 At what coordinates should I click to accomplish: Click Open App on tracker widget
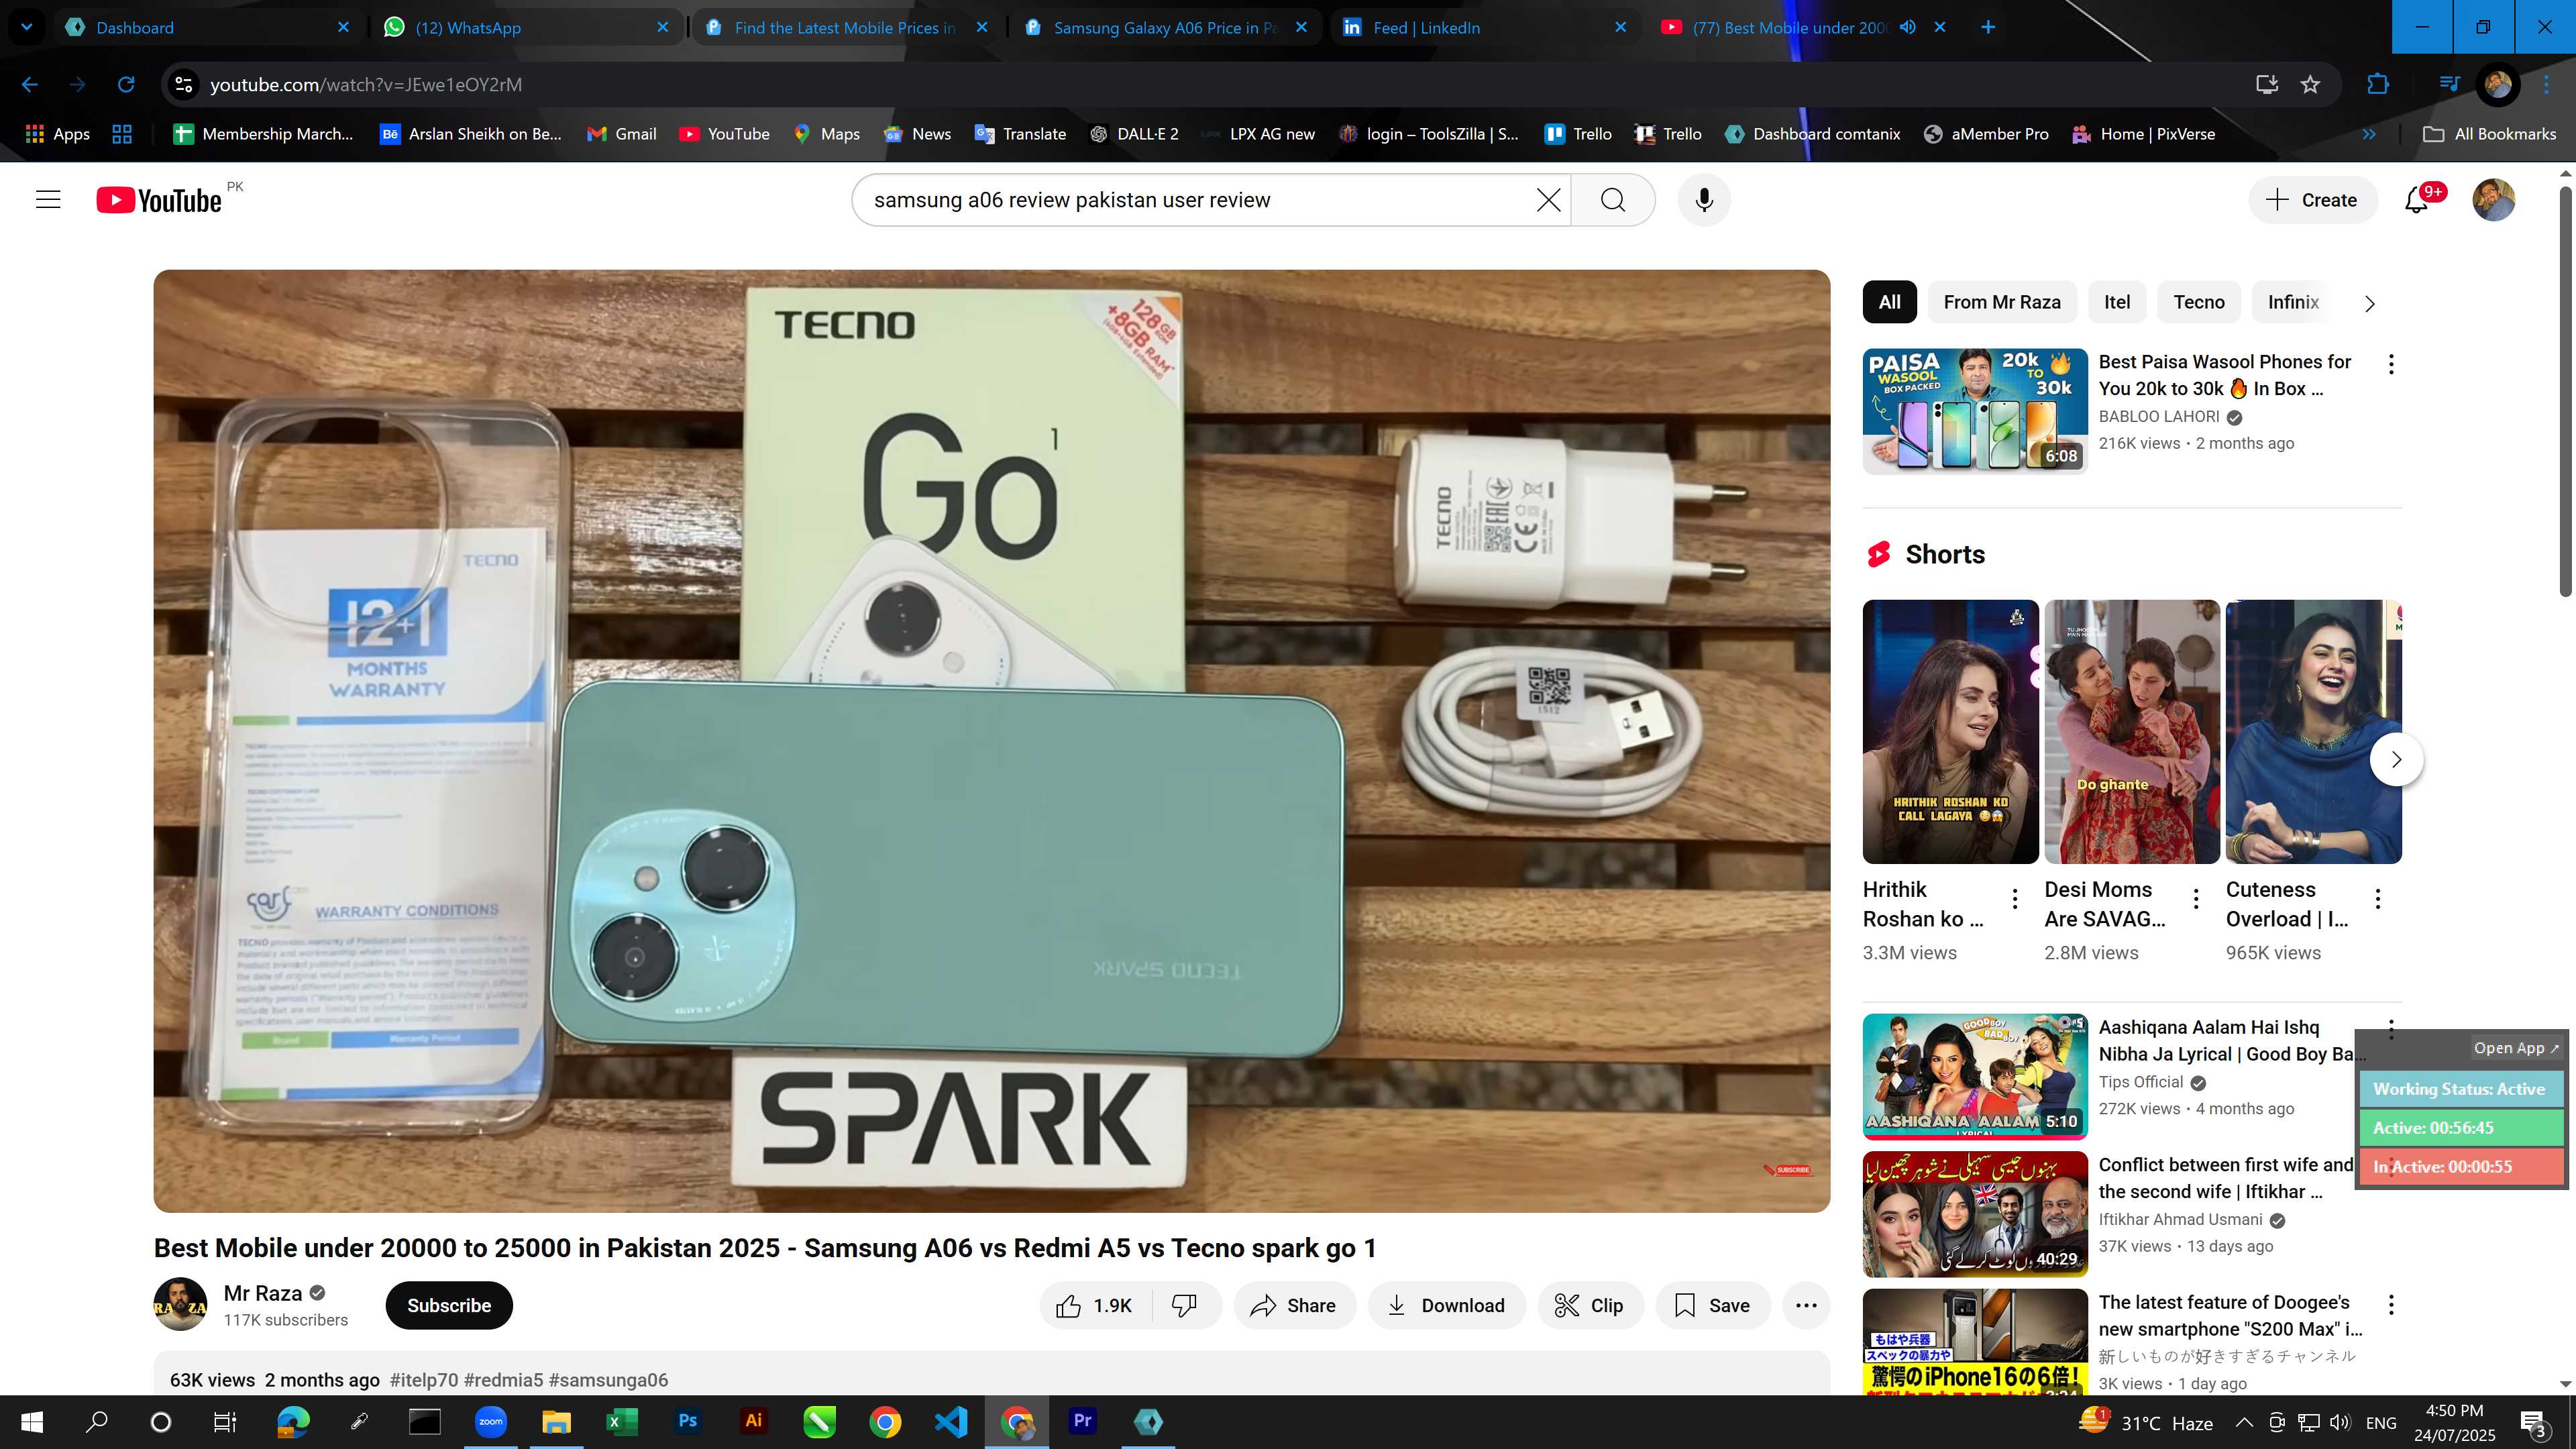click(2516, 1048)
